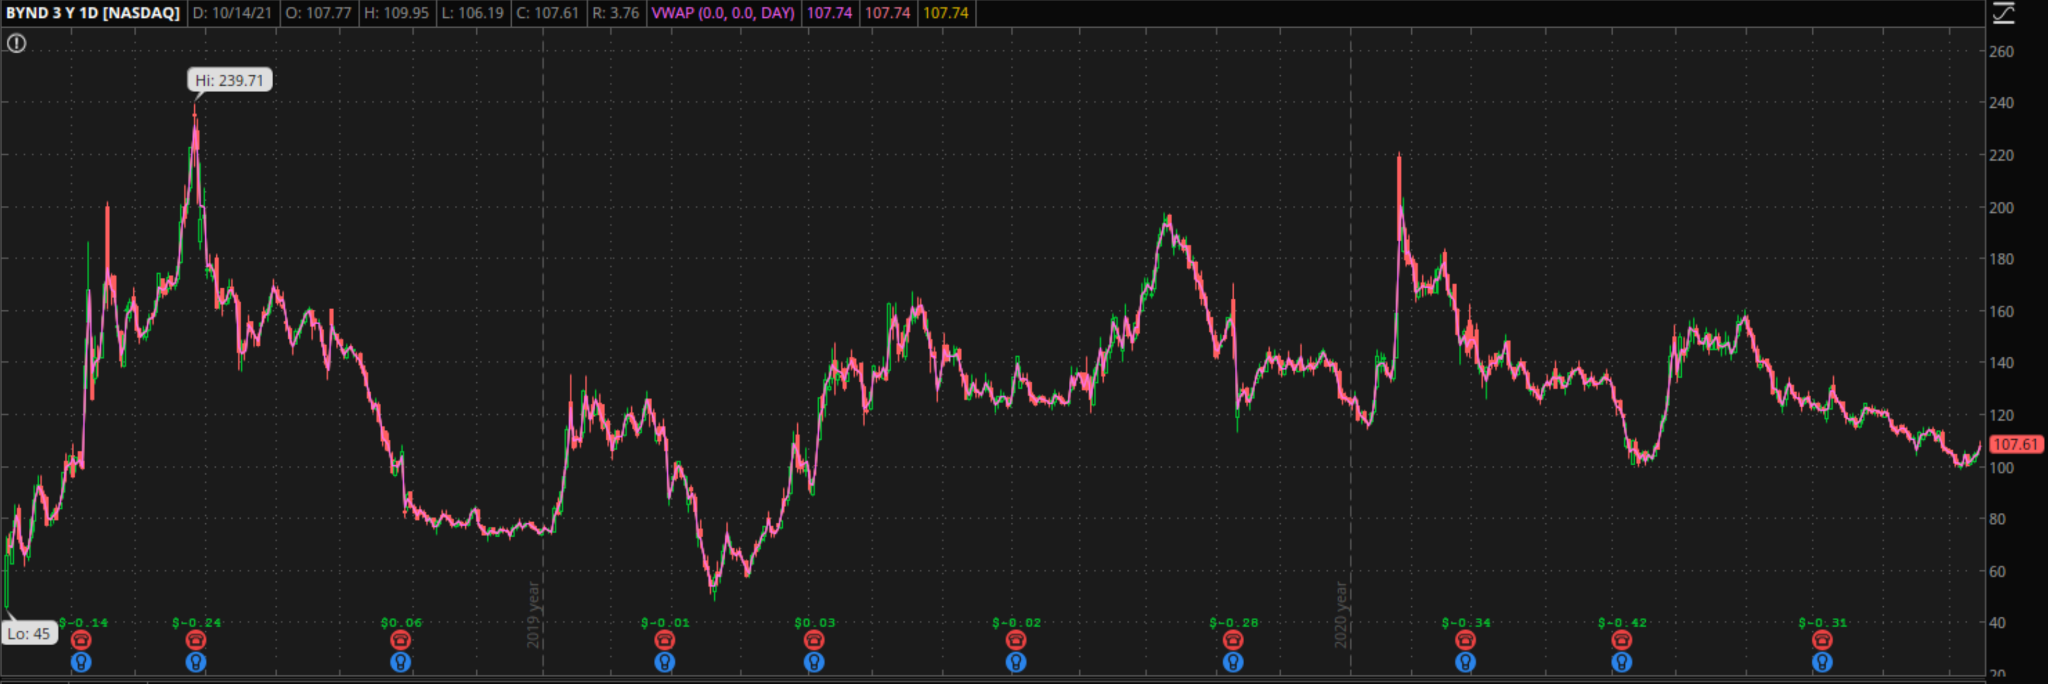Open the red phone icon under $-0.28
Screen dimensions: 2048x684
1233,640
